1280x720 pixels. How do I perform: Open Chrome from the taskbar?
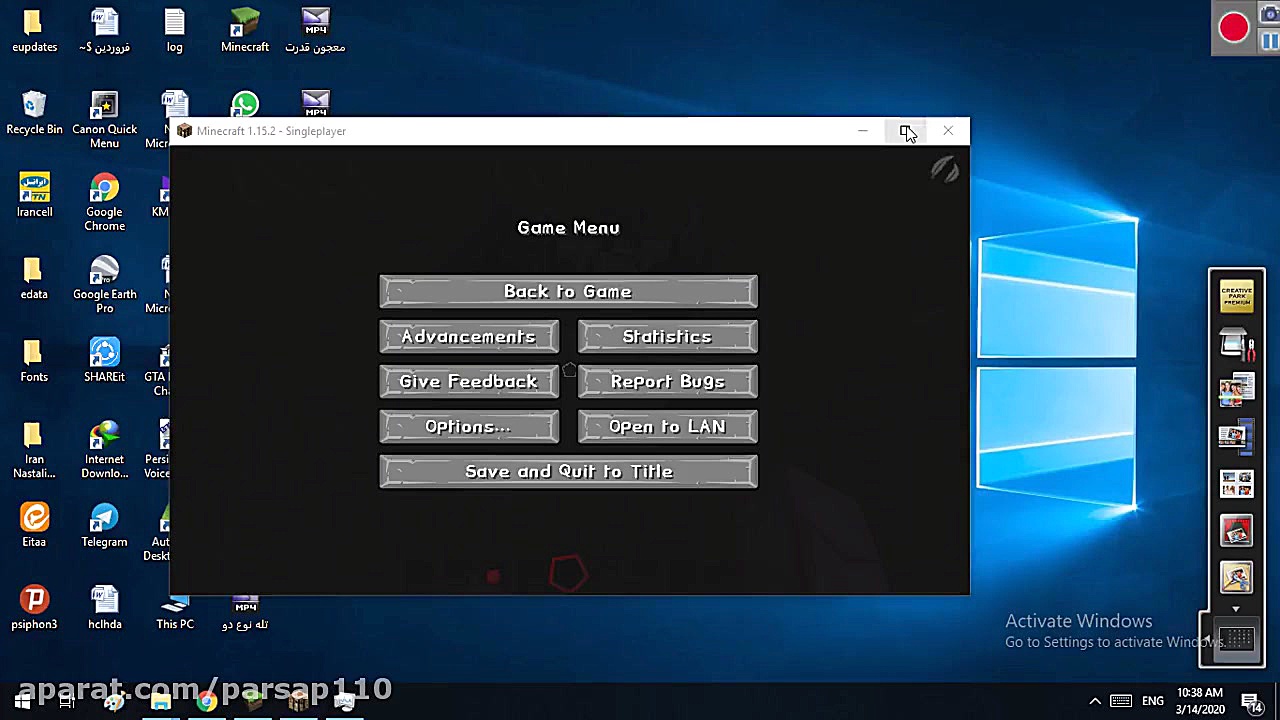(x=206, y=701)
